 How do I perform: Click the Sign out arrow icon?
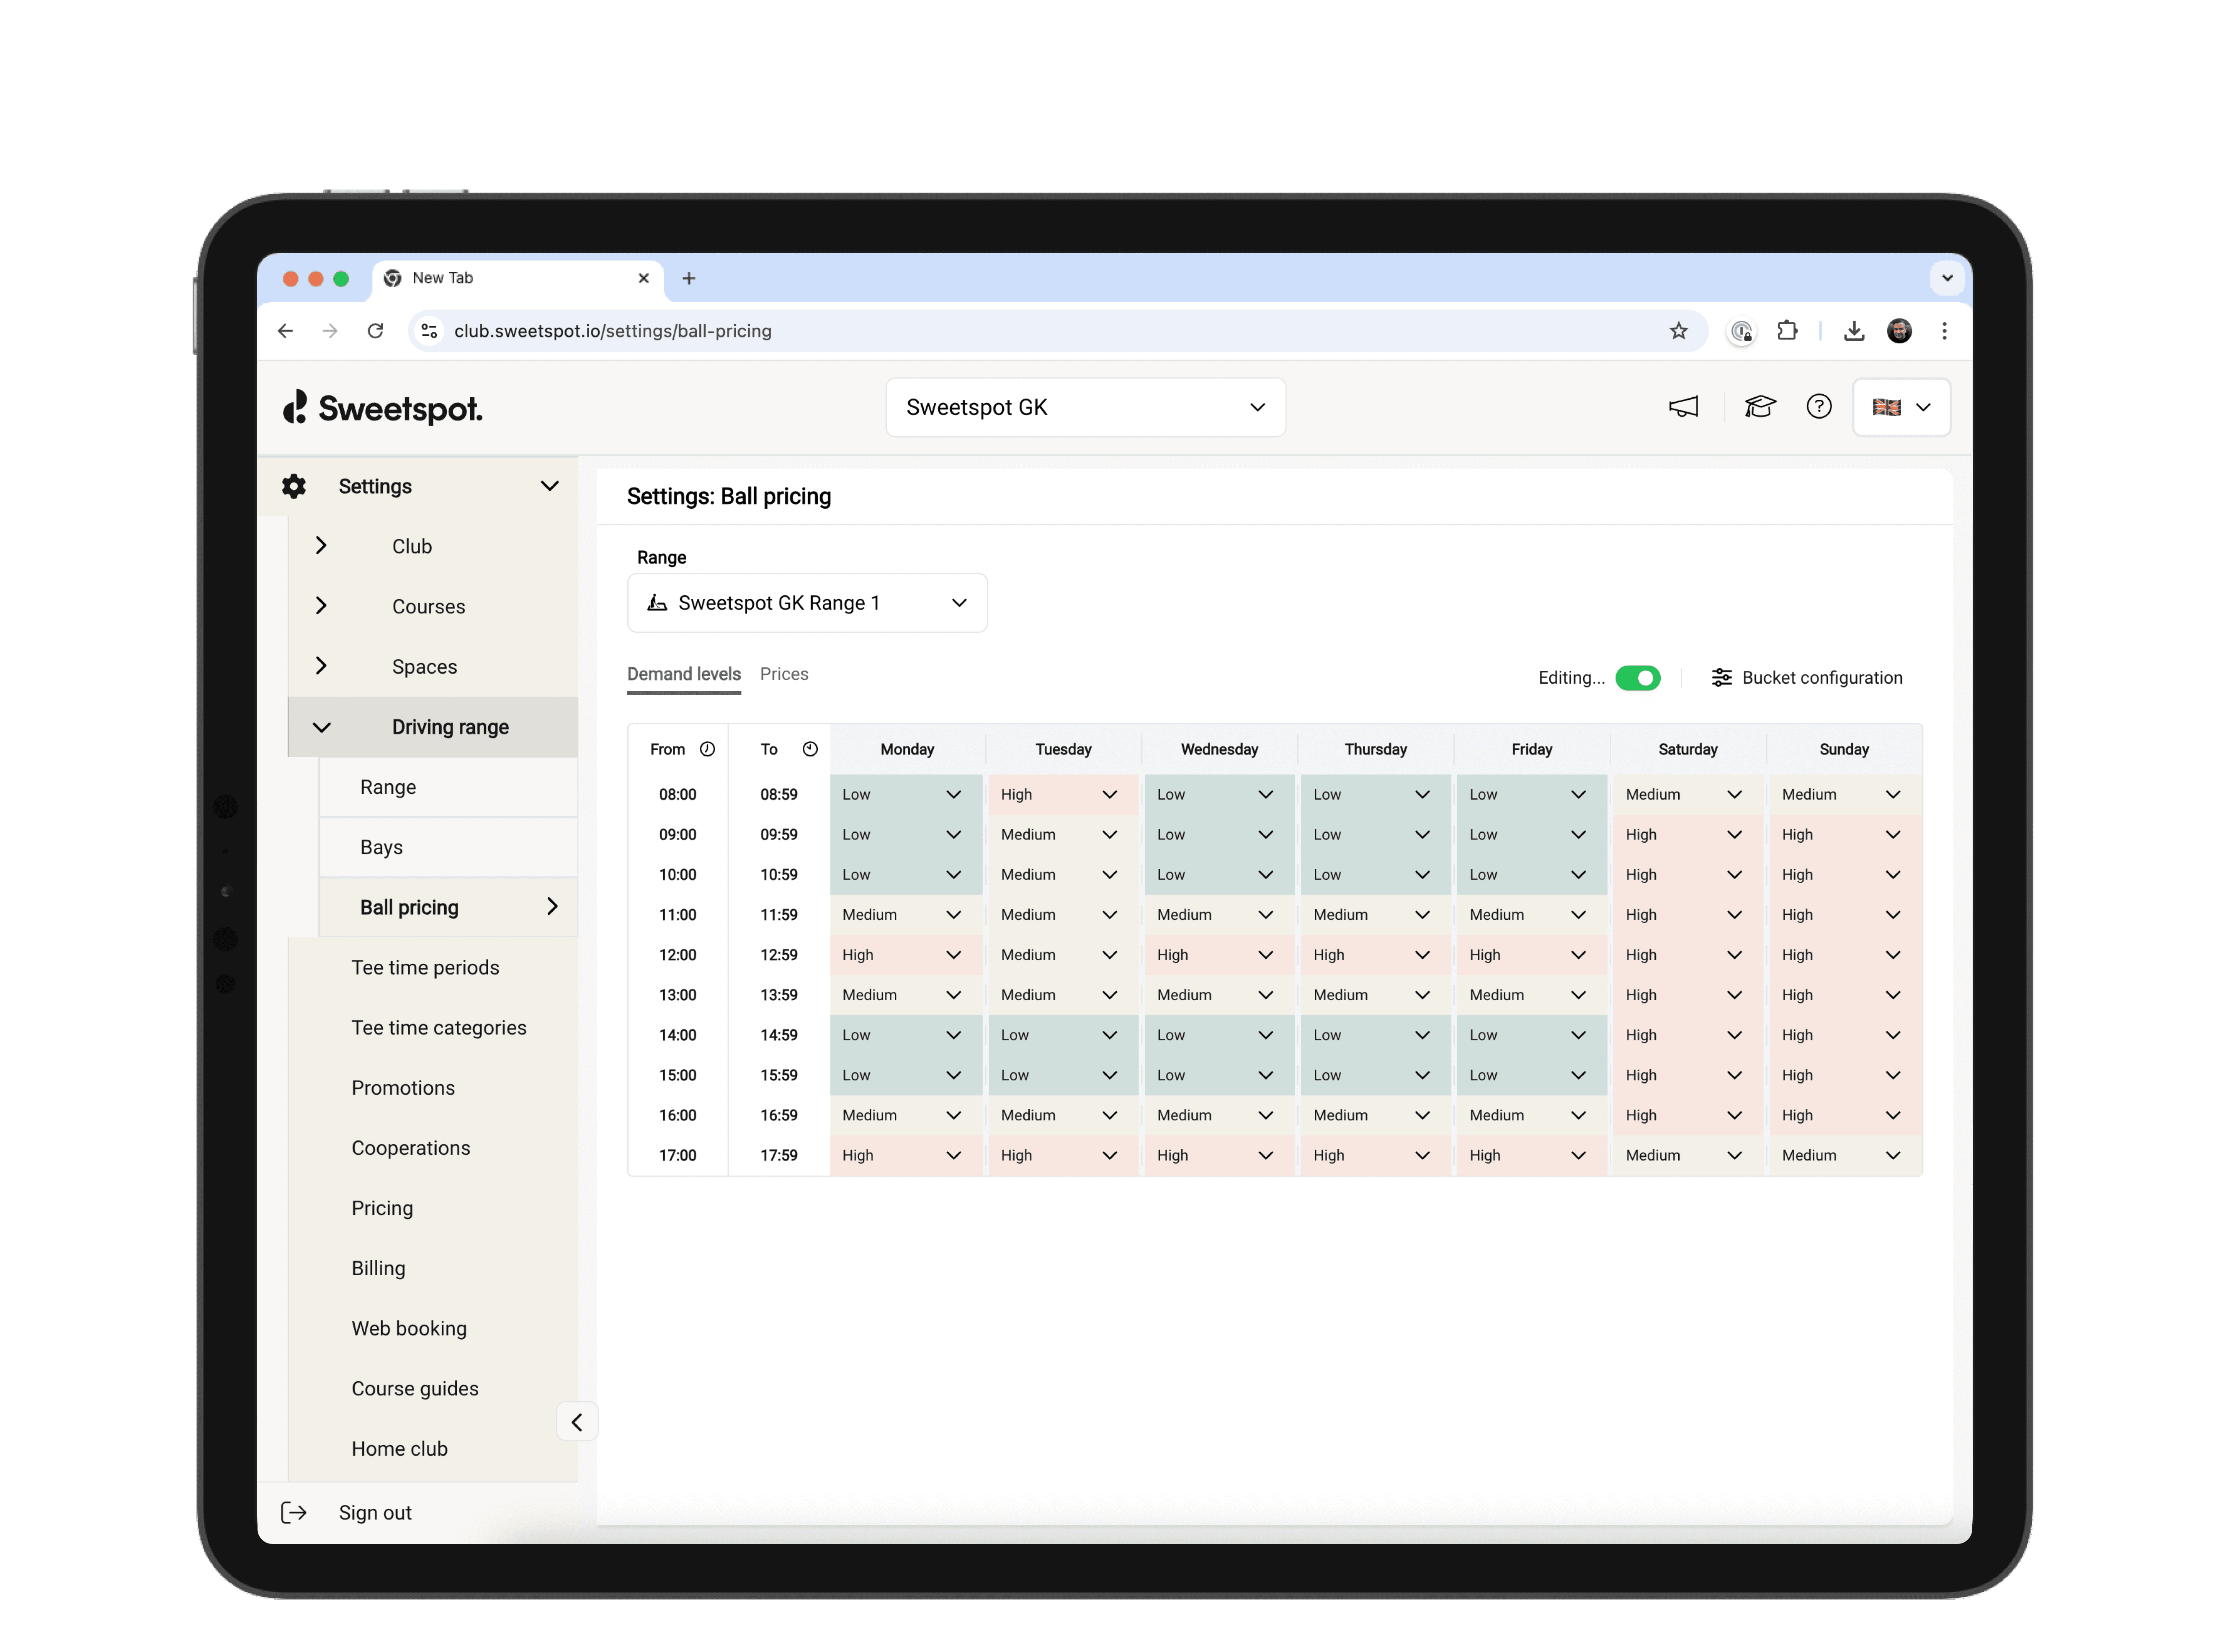pos(294,1512)
